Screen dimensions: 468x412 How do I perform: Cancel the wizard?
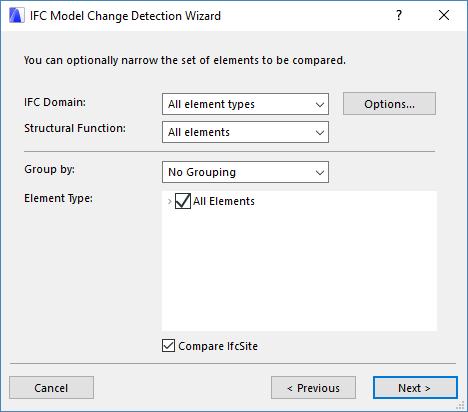51,388
